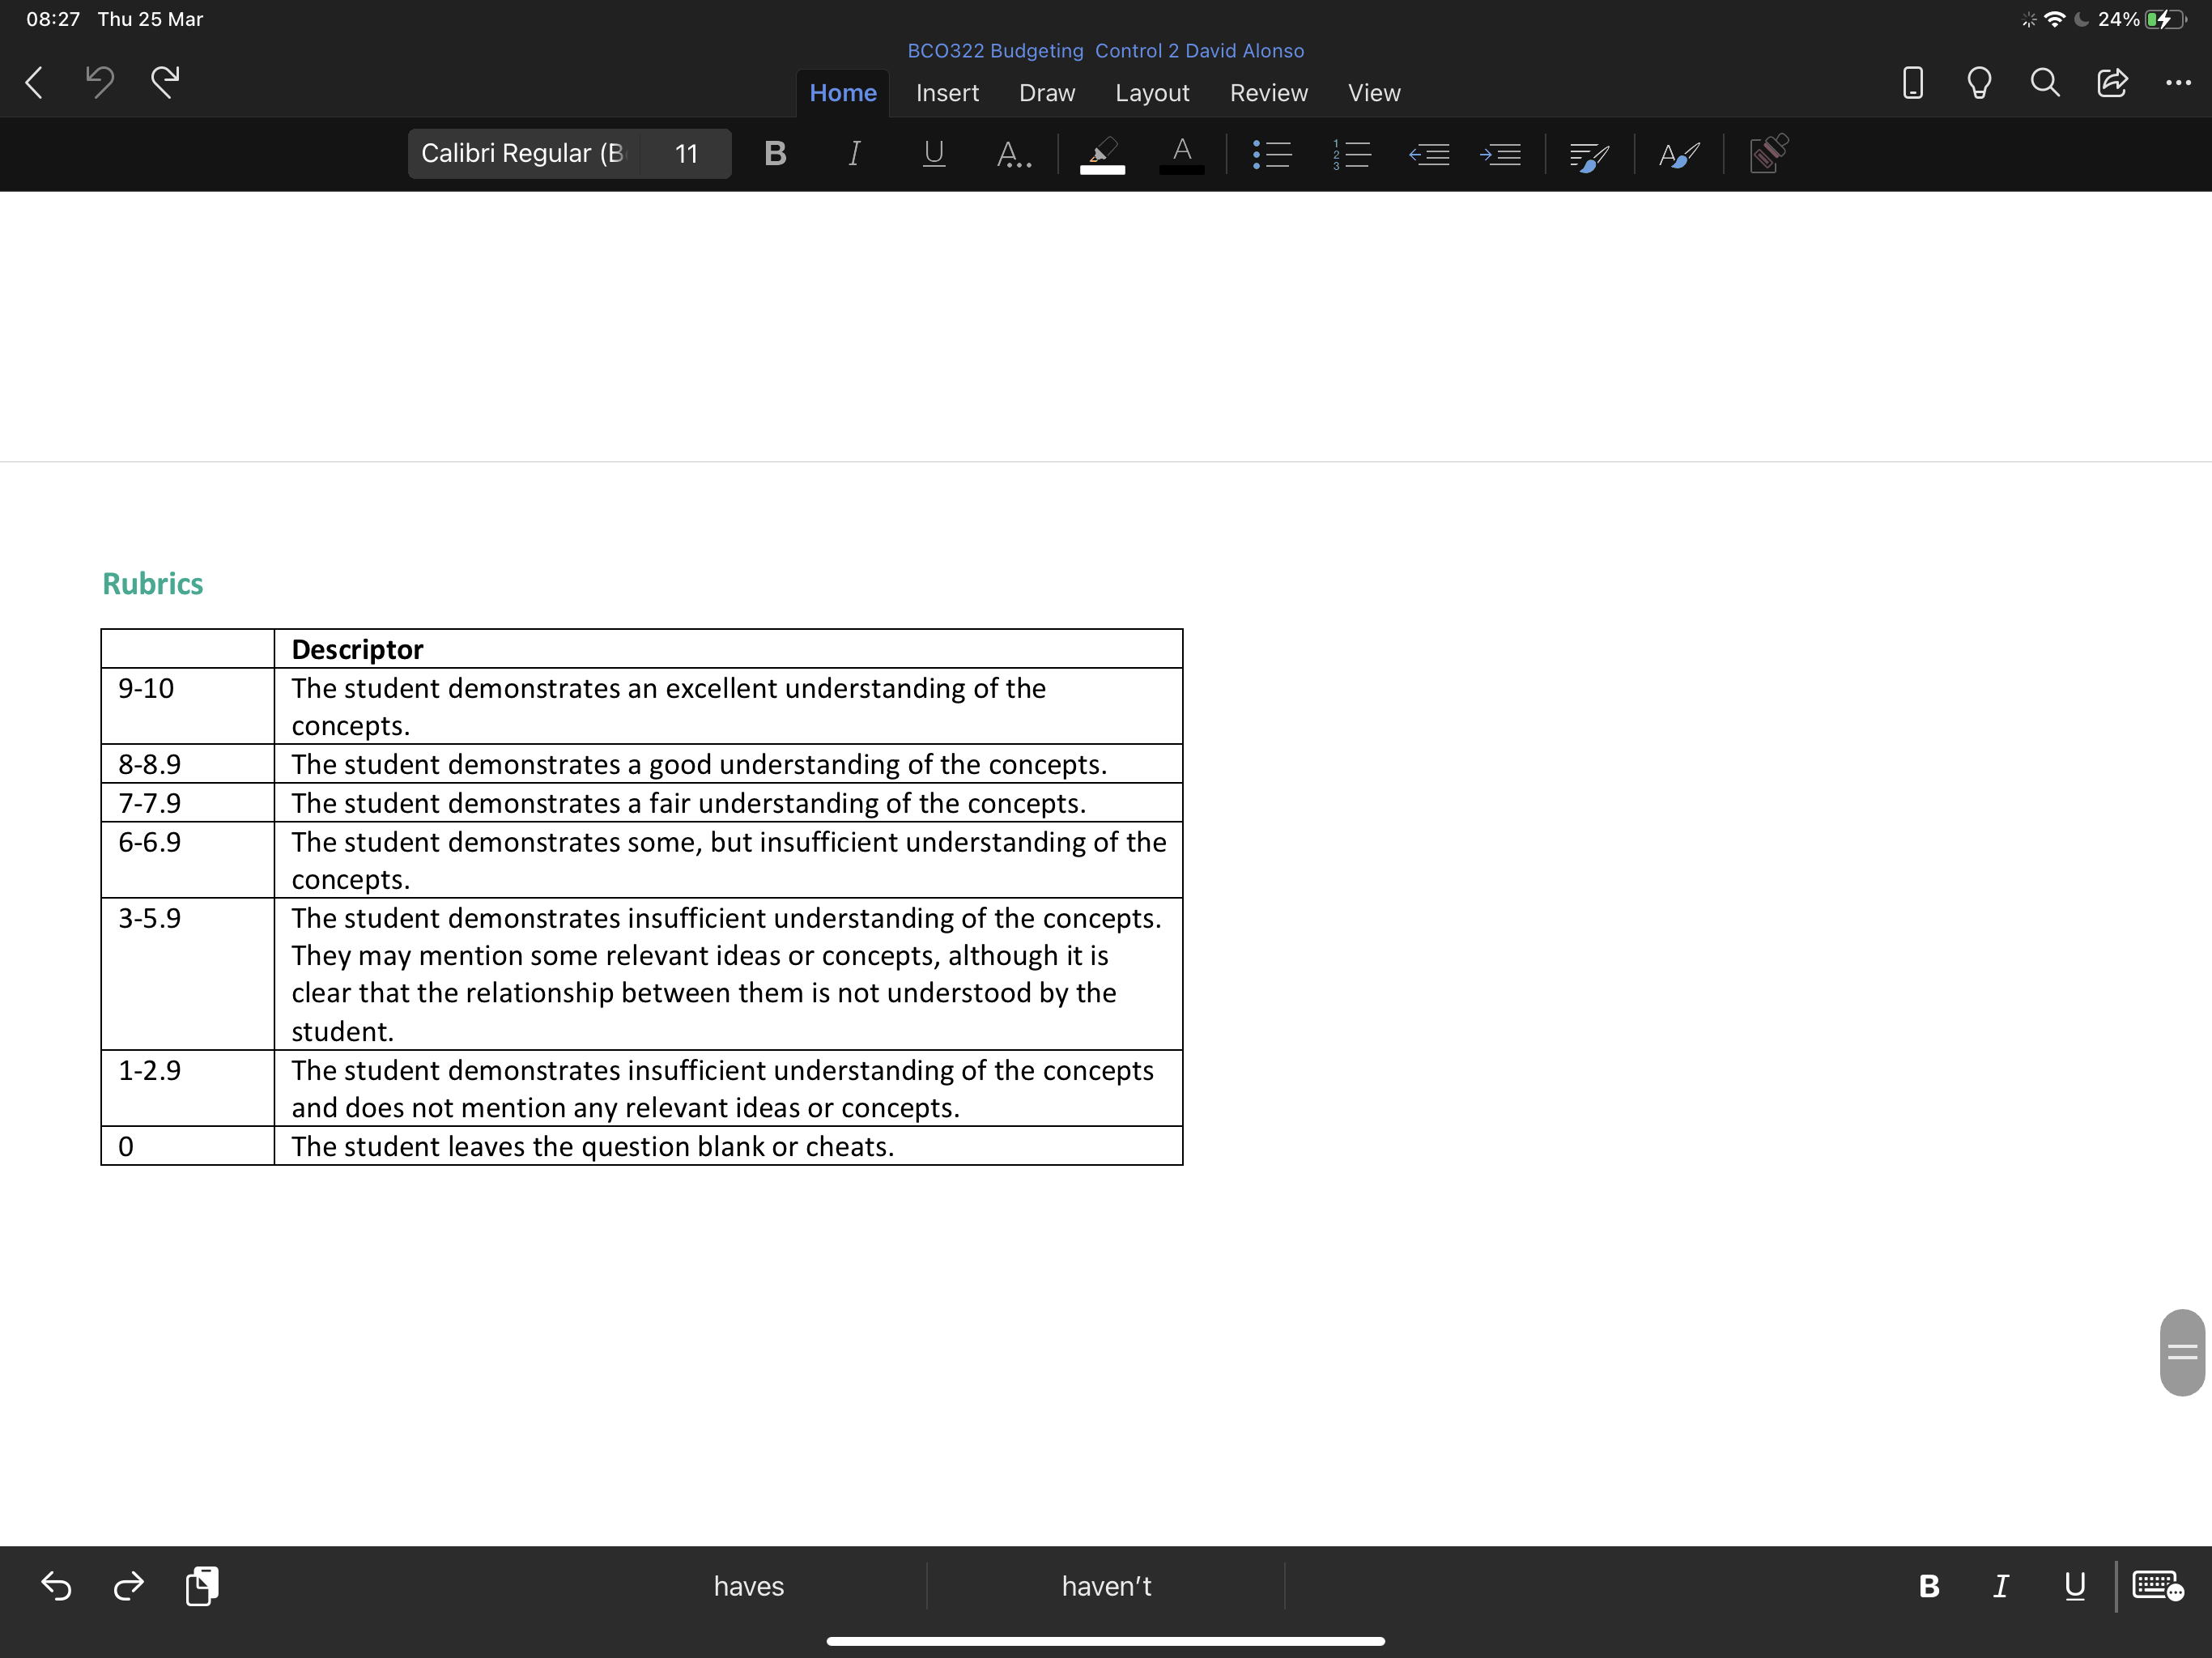Pick the text highlight color swatch
This screenshot has width=2212, height=1658.
click(x=1102, y=155)
